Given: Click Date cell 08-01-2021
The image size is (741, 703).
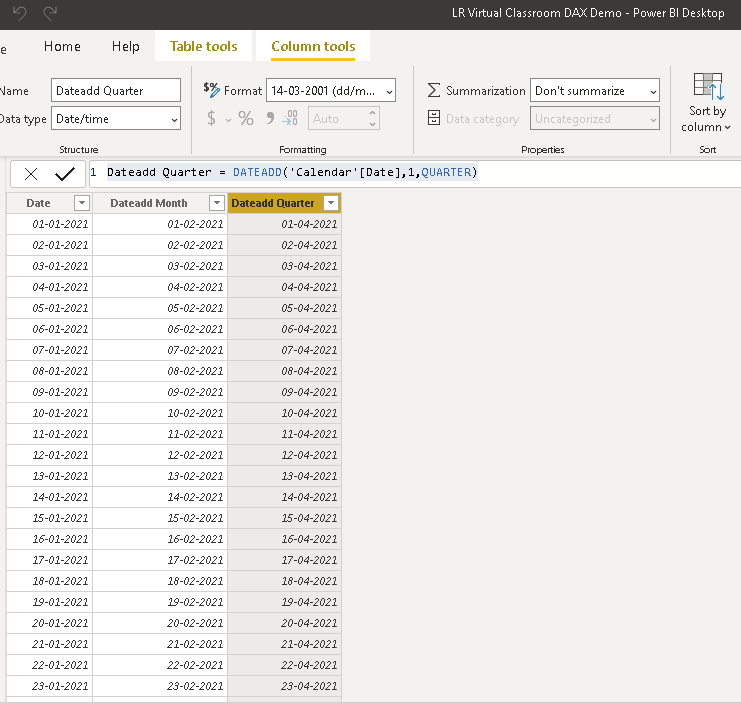Looking at the screenshot, I should (x=50, y=371).
